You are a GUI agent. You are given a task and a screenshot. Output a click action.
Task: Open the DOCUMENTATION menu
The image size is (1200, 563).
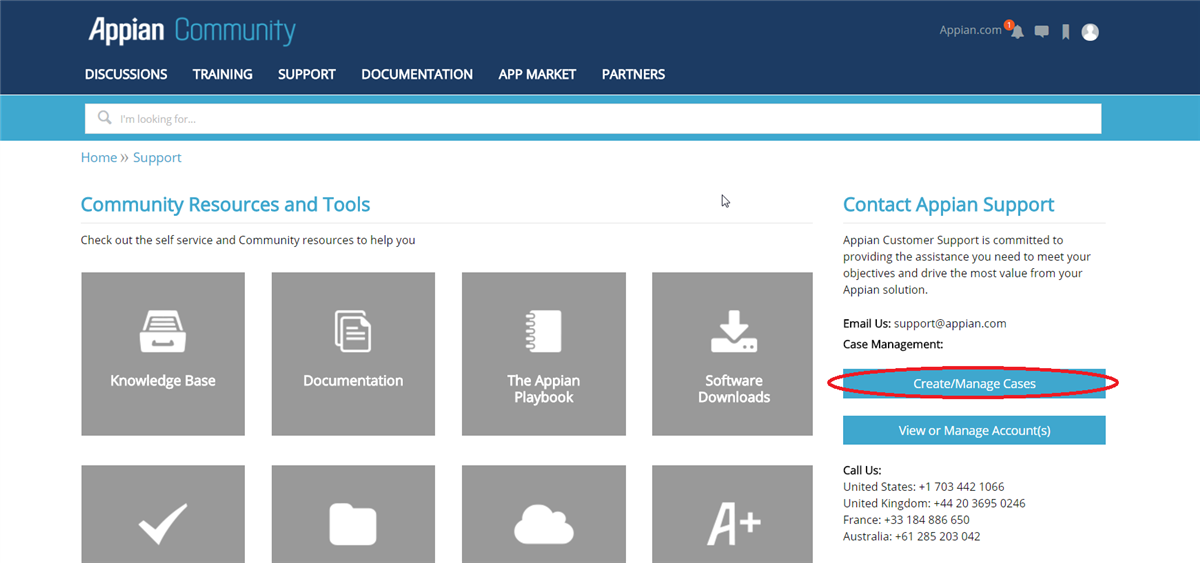[x=417, y=74]
